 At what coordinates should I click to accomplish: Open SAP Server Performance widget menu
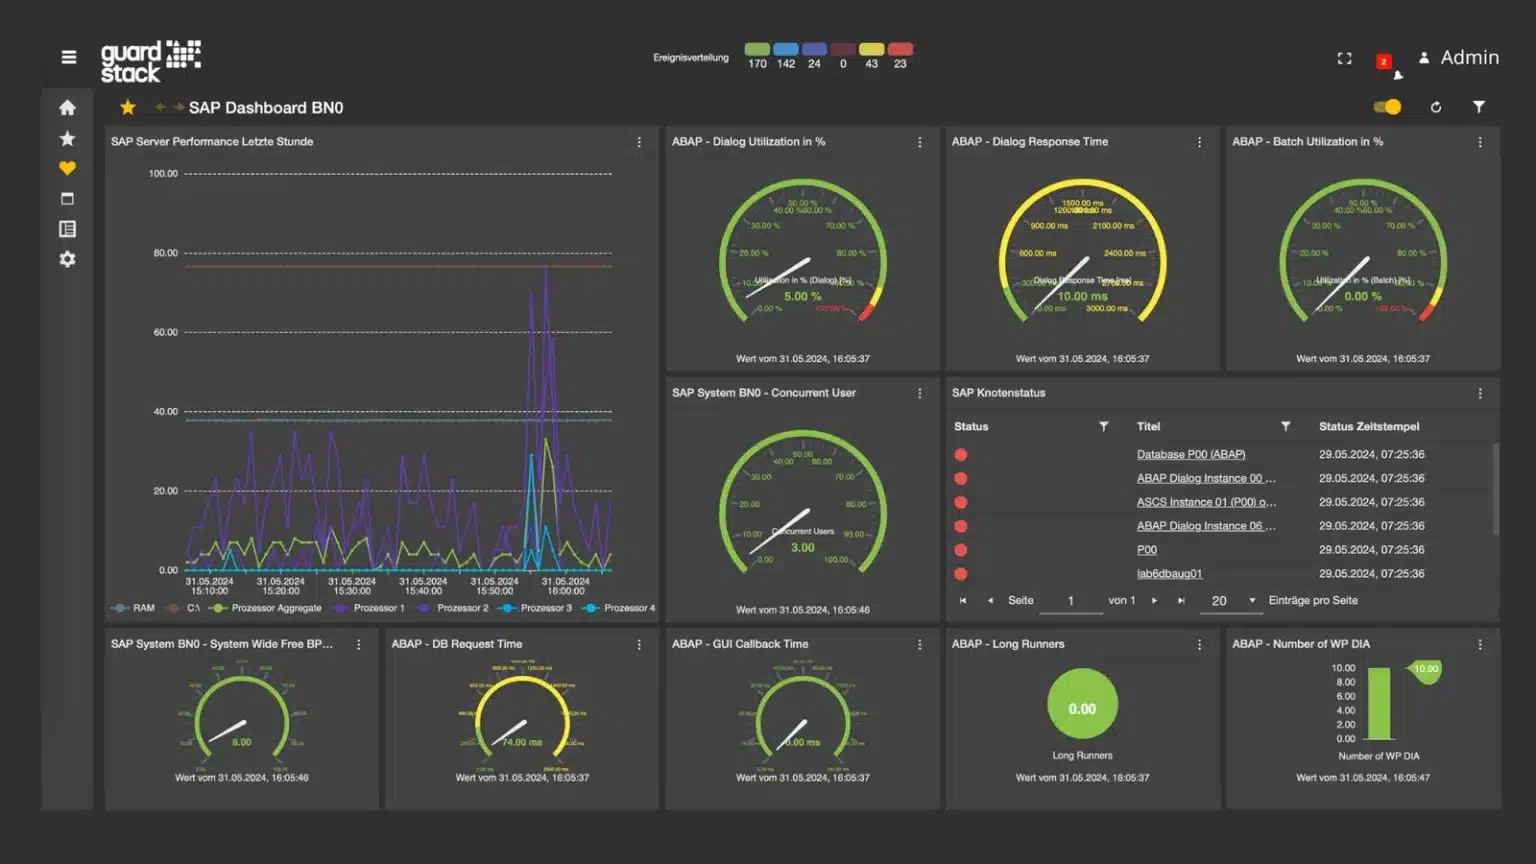coord(639,142)
